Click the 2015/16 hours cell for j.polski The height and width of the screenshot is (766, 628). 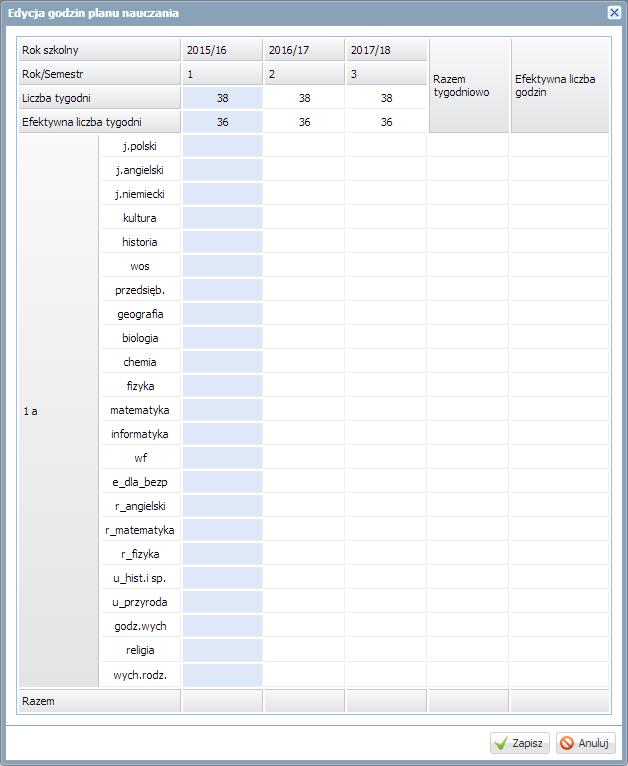click(x=222, y=146)
